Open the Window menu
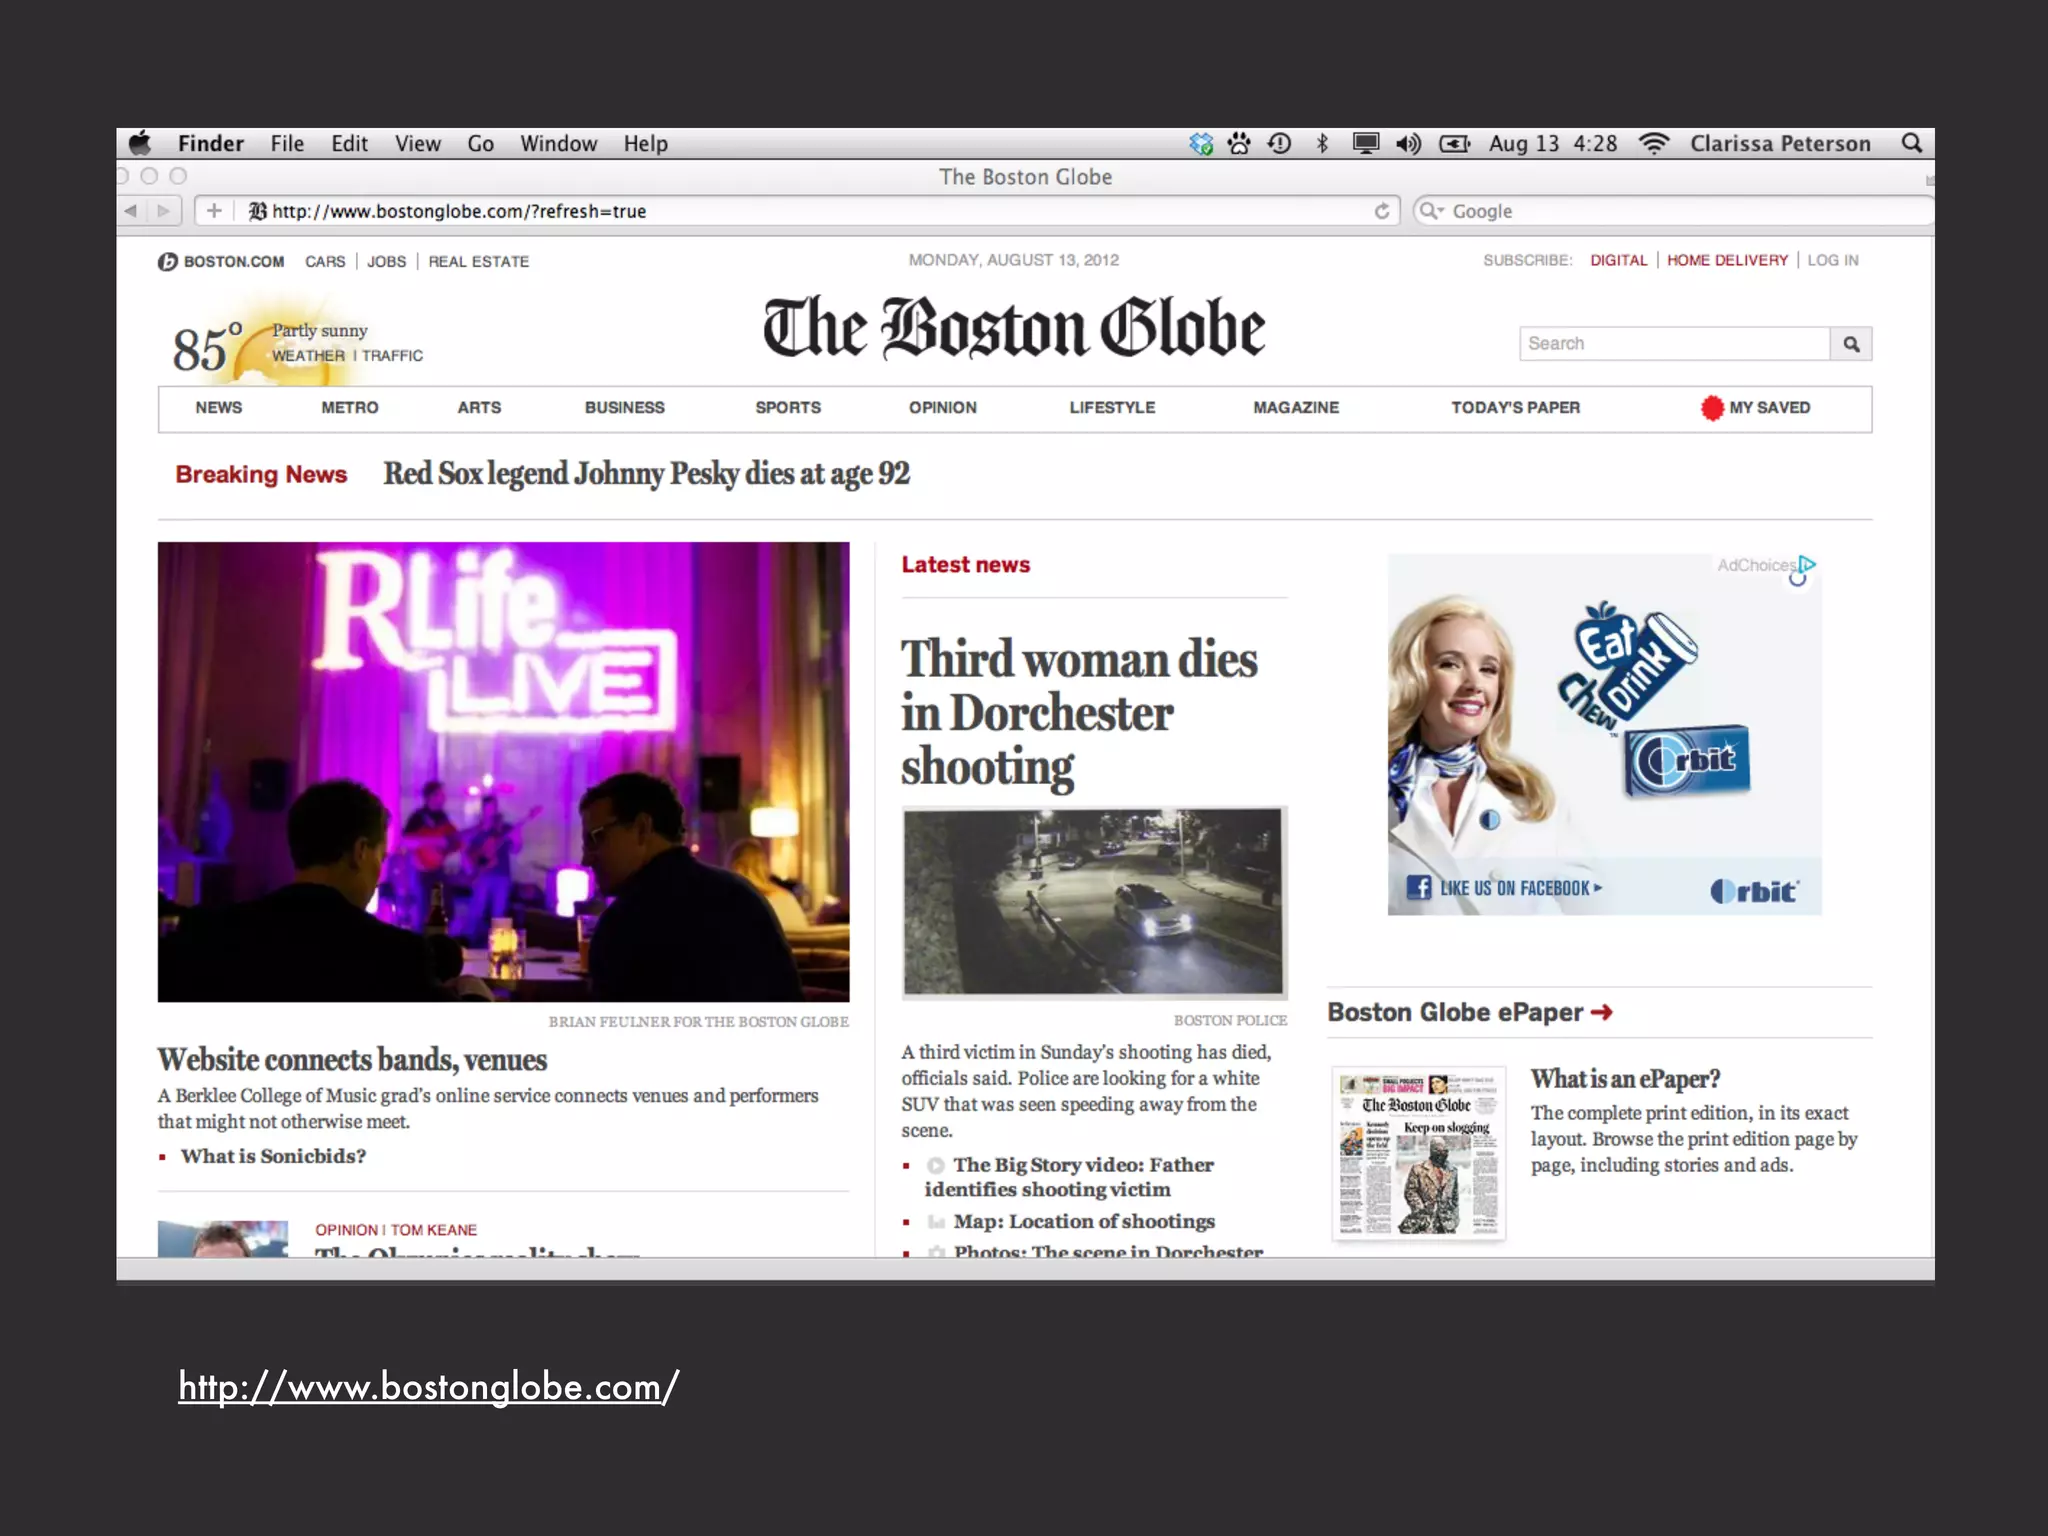This screenshot has height=1536, width=2048. (559, 144)
